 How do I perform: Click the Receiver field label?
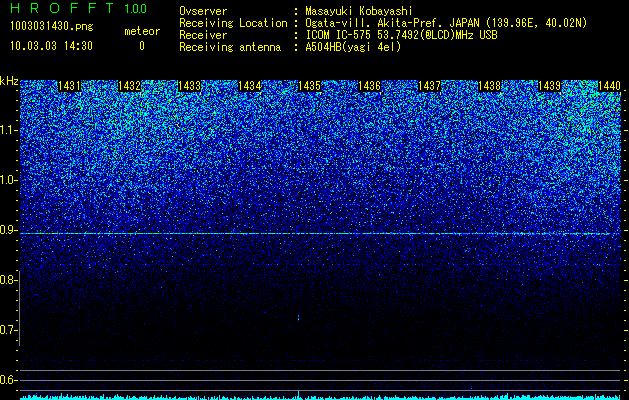pyautogui.click(x=203, y=35)
